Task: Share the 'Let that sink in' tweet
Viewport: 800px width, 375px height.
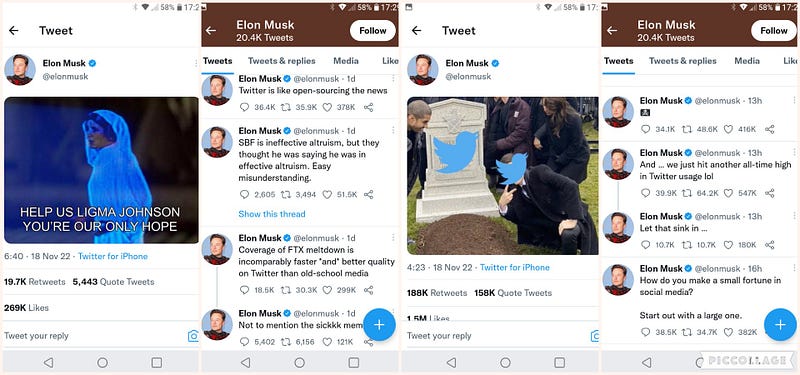Action: click(770, 245)
